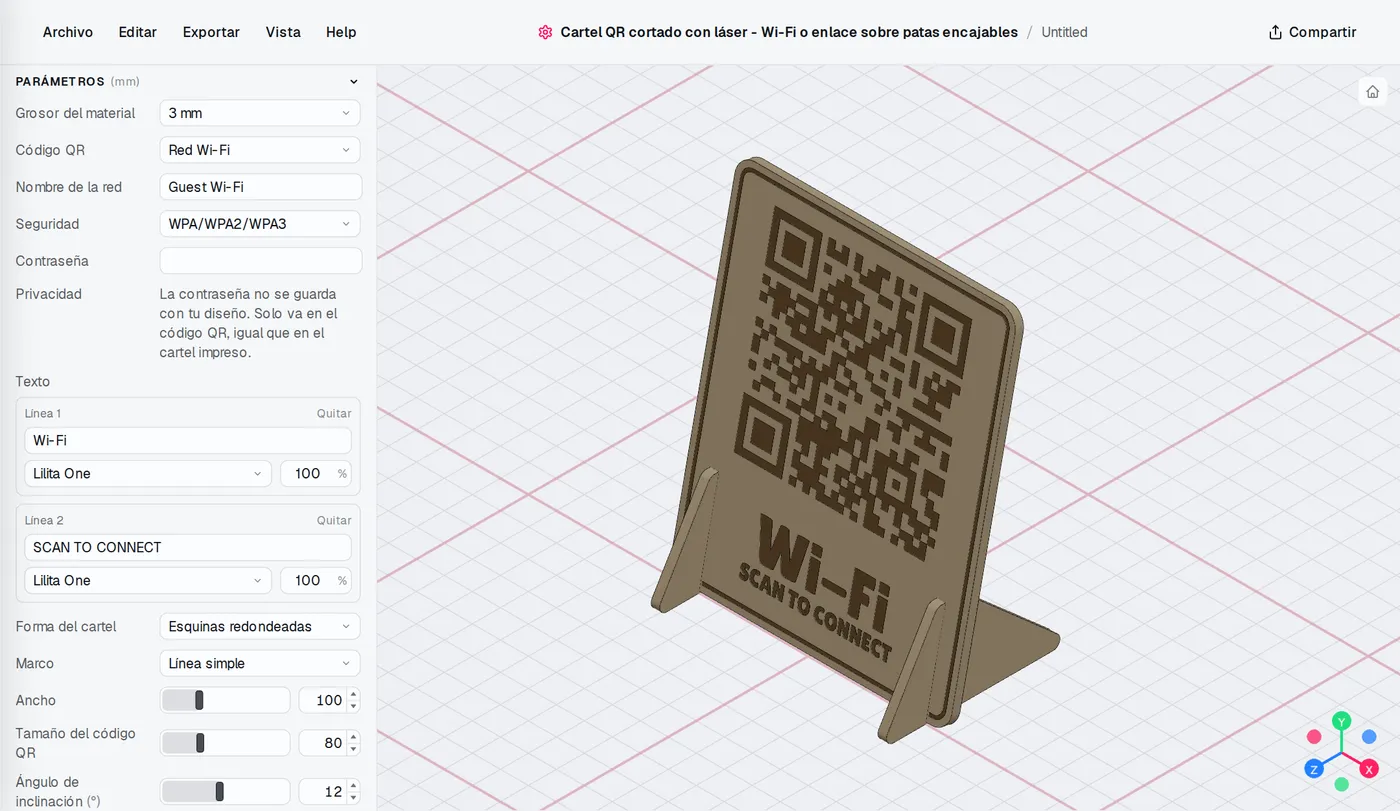
Task: Open the Código QR type dropdown
Action: point(260,150)
